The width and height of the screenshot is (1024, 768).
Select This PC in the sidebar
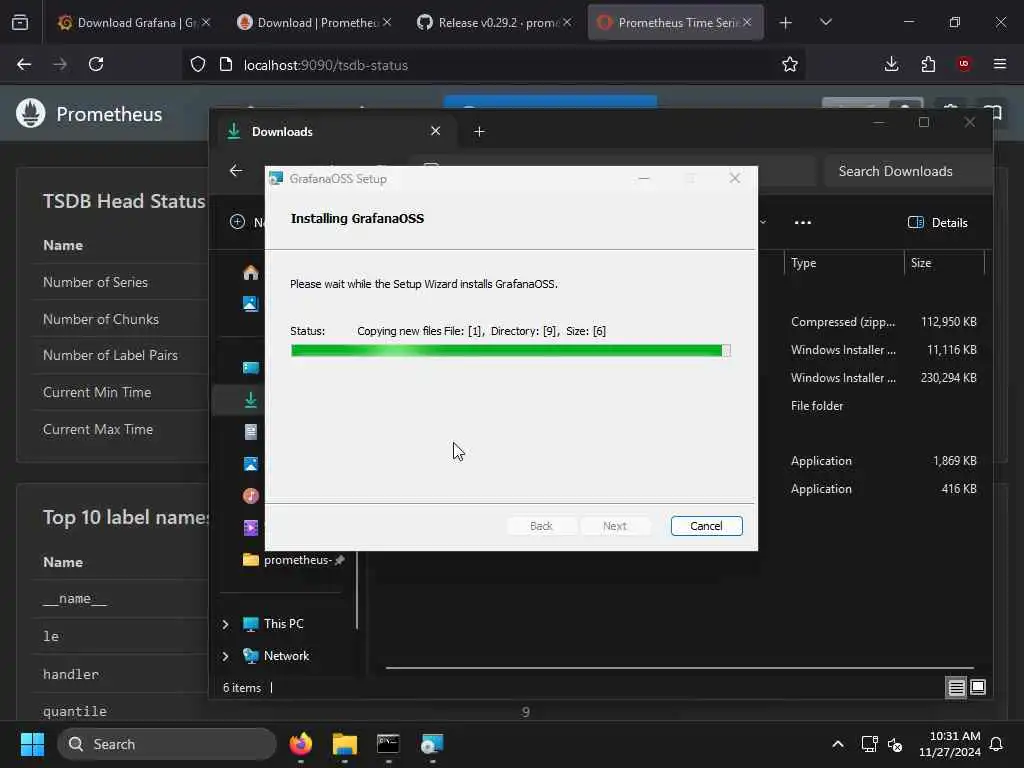pyautogui.click(x=273, y=624)
